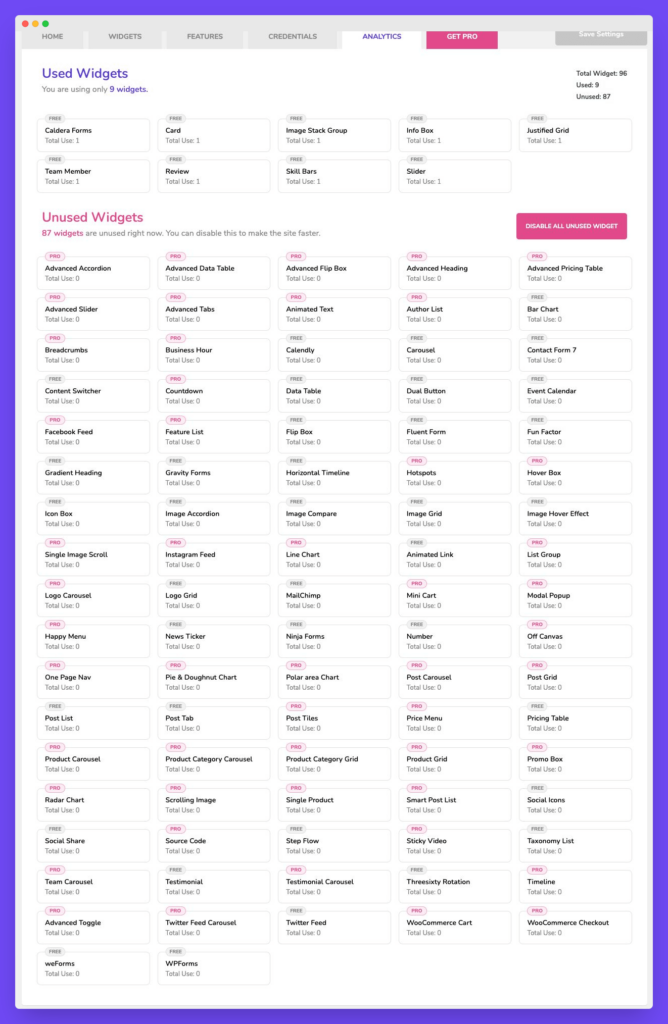Viewport: 668px width, 1024px height.
Task: Select the Features tab
Action: (204, 36)
